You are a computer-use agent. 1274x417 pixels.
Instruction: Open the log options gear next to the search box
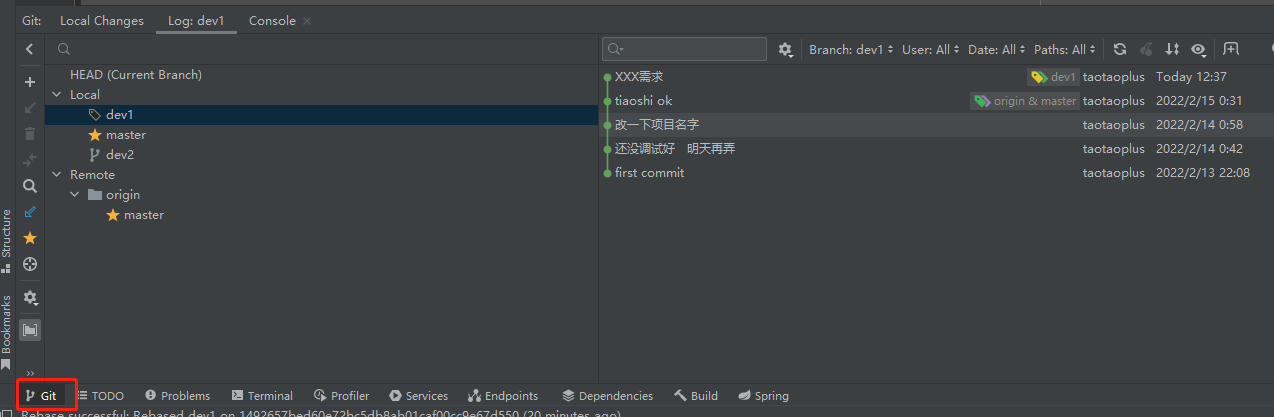click(x=786, y=49)
